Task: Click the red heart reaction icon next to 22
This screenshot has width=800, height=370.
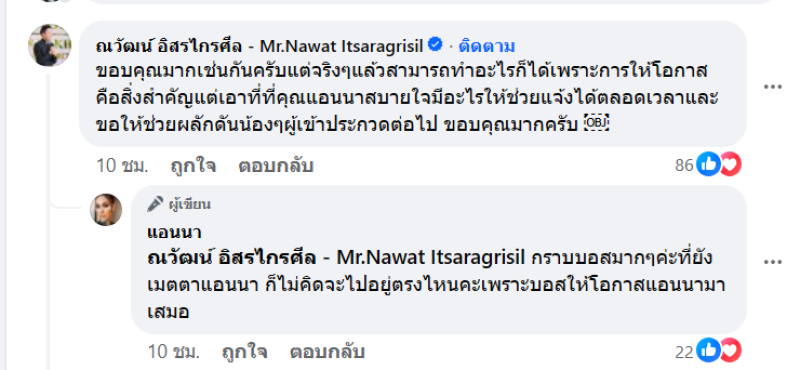Action: 730,351
